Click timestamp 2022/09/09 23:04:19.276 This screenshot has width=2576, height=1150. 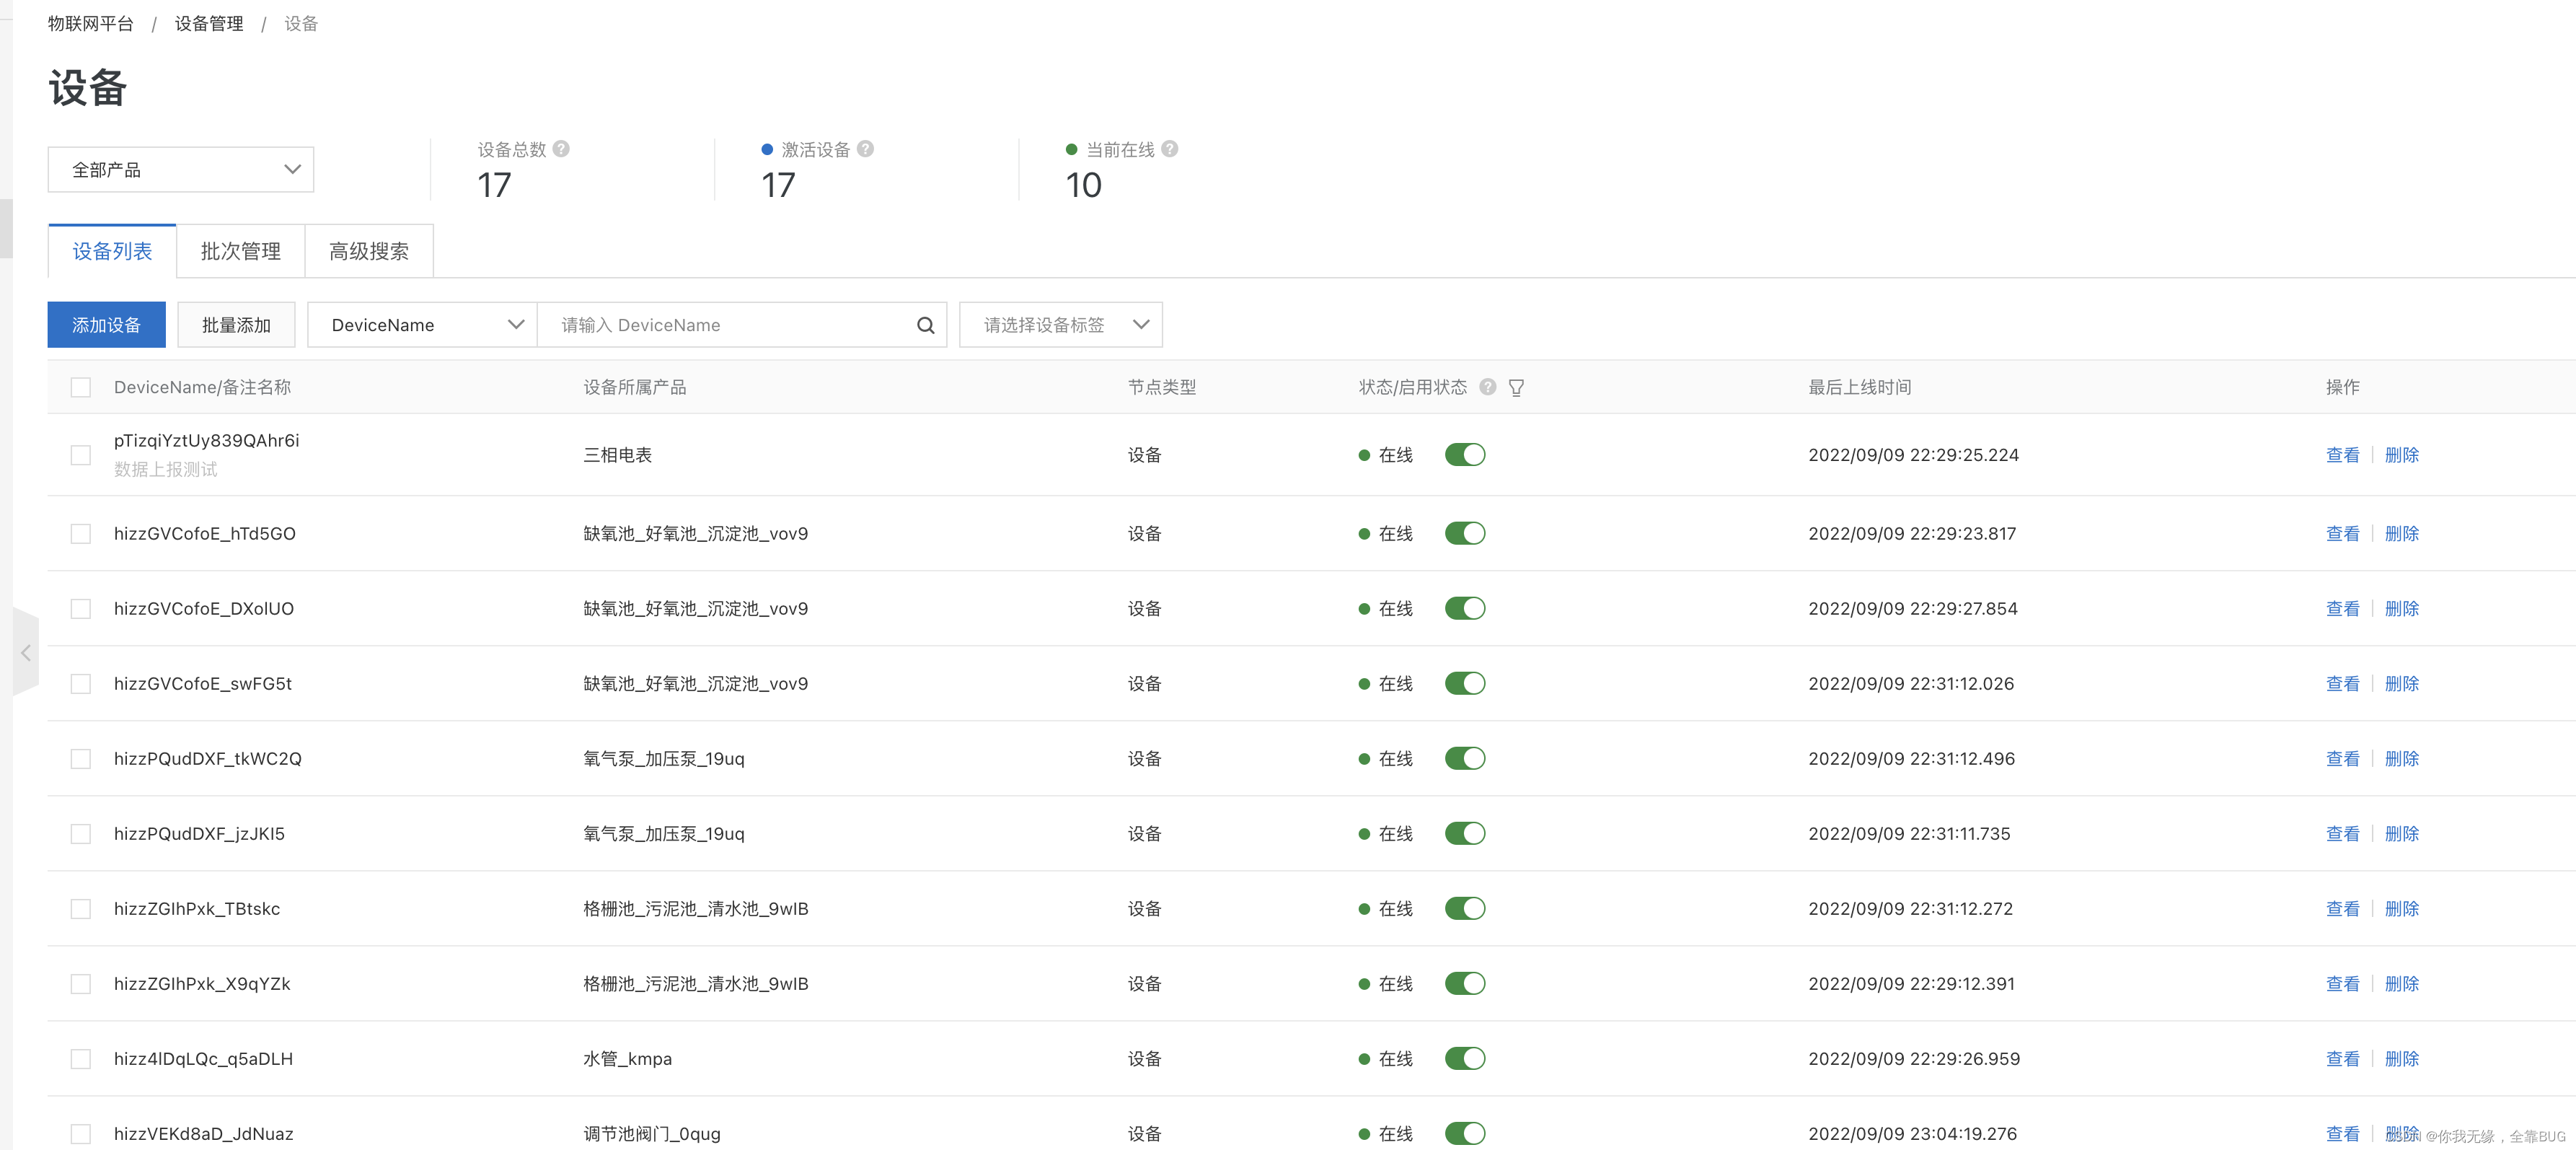click(x=1912, y=1134)
